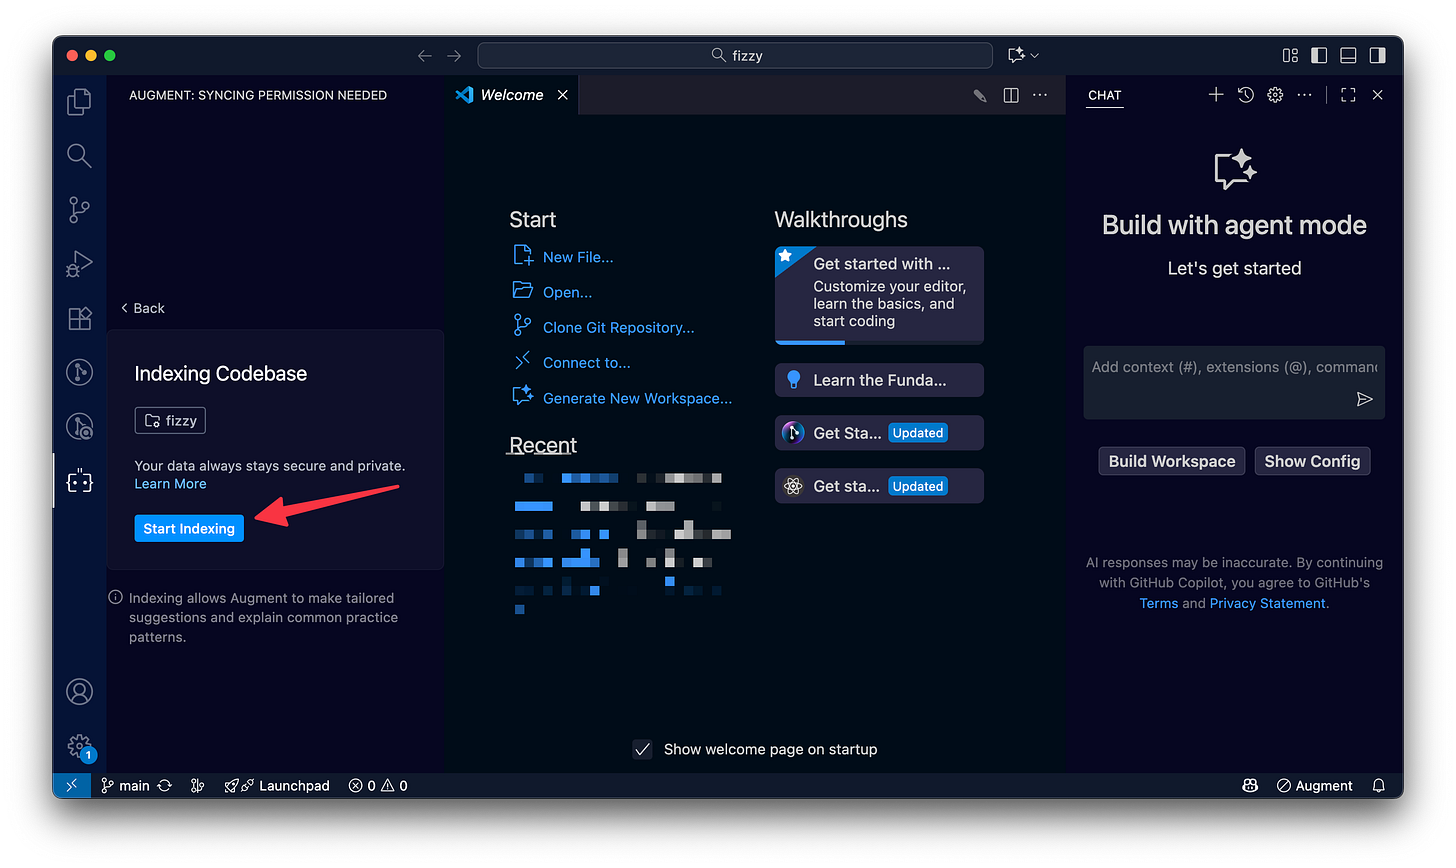Open the Source Control view

[x=78, y=209]
